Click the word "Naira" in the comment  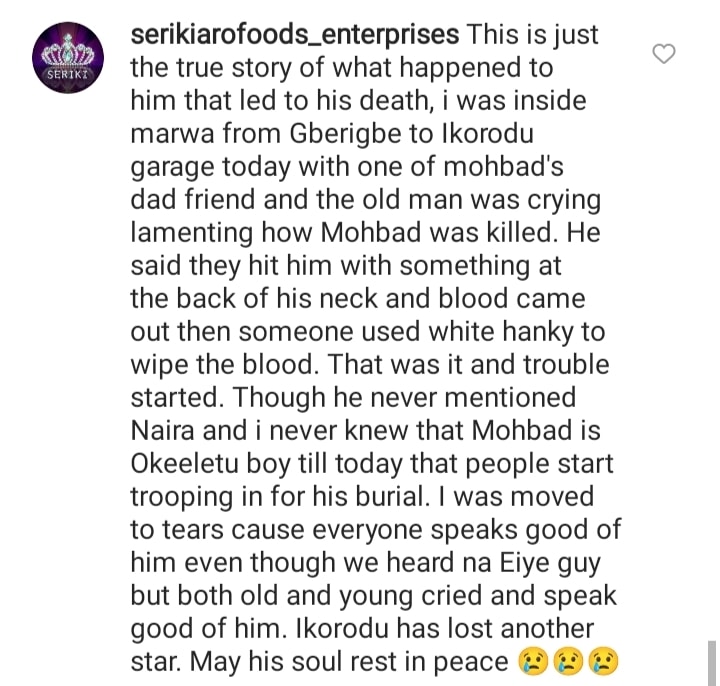pyautogui.click(x=167, y=431)
